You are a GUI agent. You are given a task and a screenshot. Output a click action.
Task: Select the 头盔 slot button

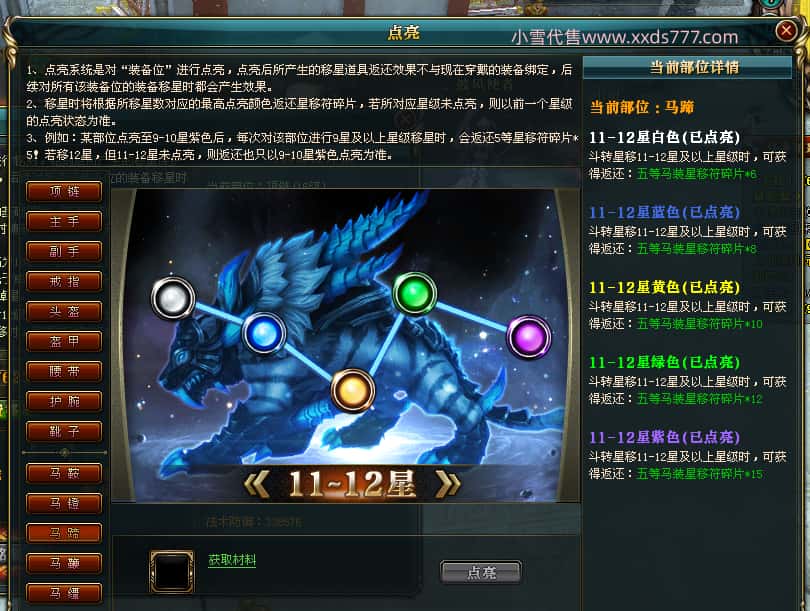pyautogui.click(x=64, y=311)
